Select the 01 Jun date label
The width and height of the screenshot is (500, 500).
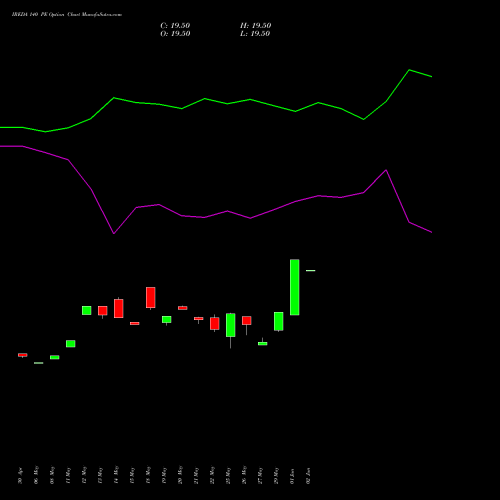pos(292,476)
